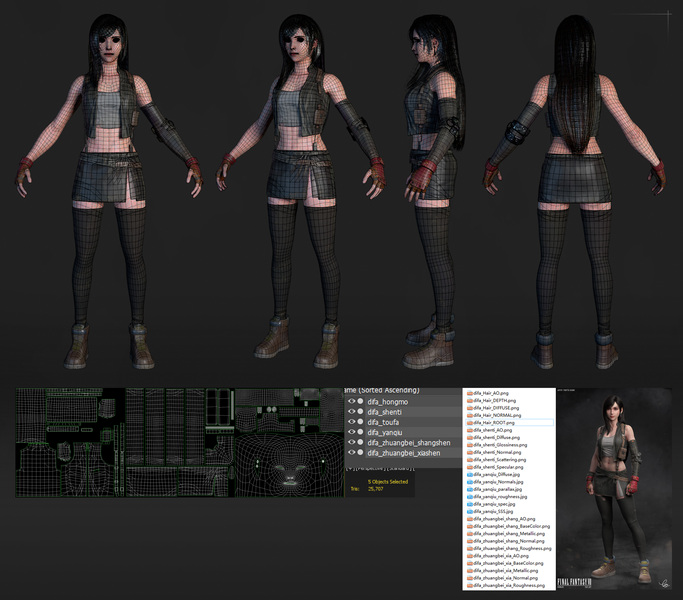Click the round geometry icon beside difa_hongmo
The width and height of the screenshot is (683, 600).
pos(360,401)
